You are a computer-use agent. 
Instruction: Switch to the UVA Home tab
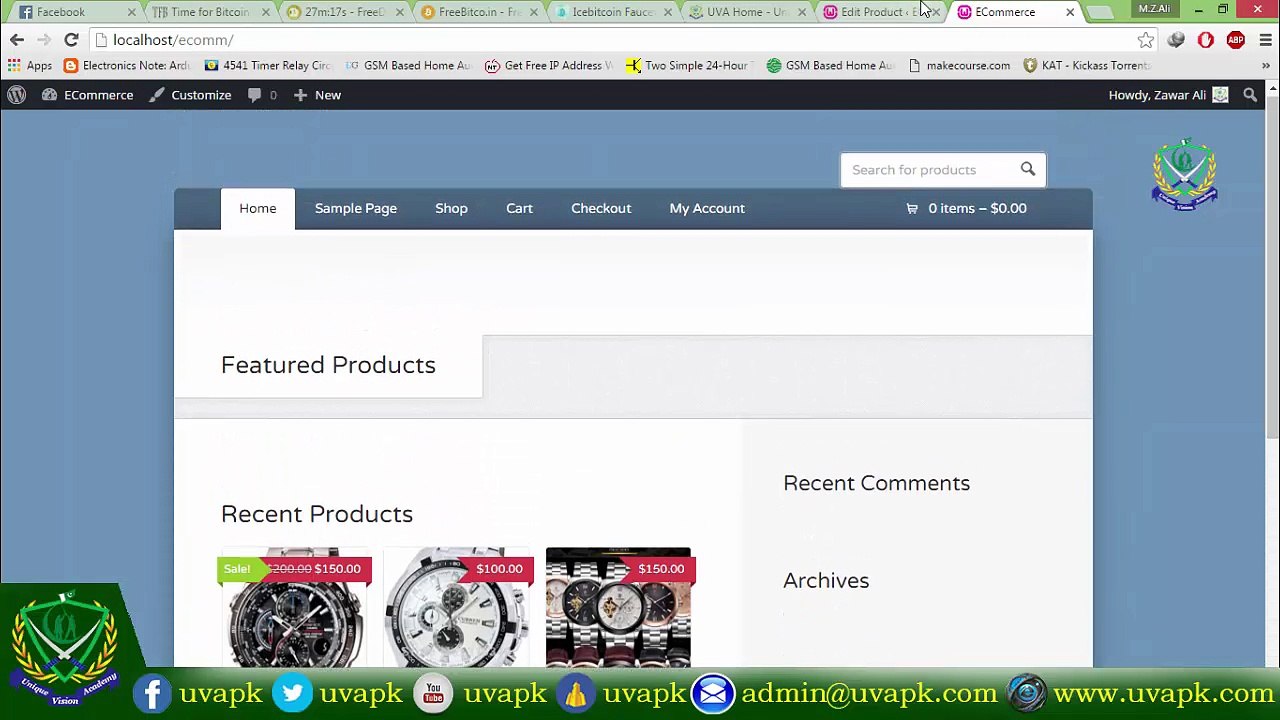(745, 12)
